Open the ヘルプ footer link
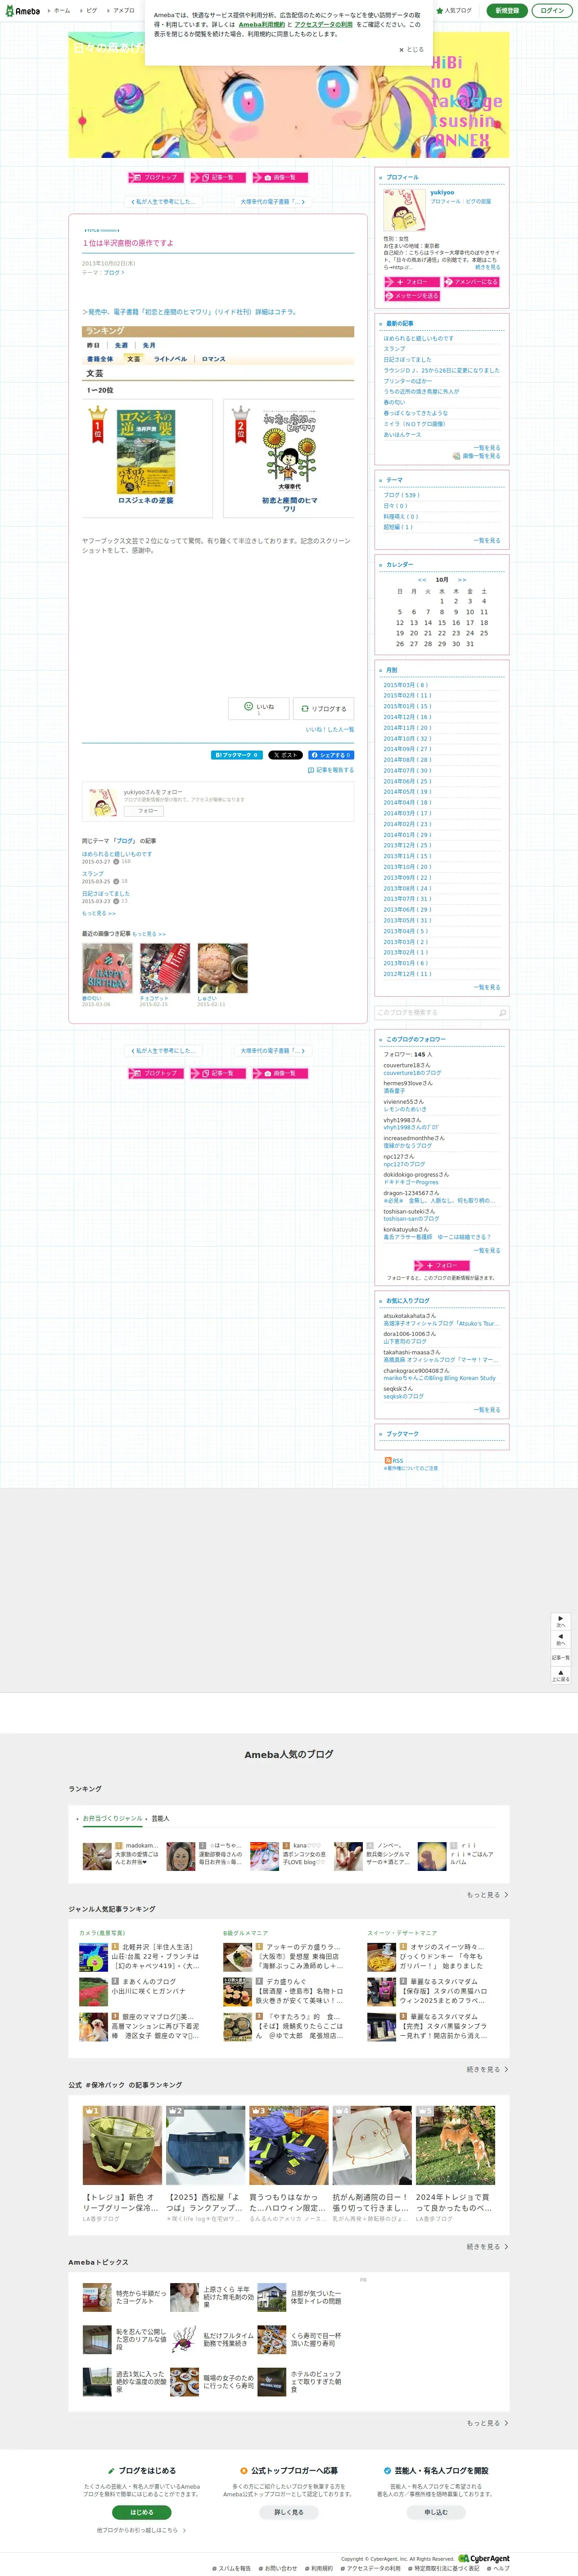This screenshot has width=578, height=2576. [498, 2568]
